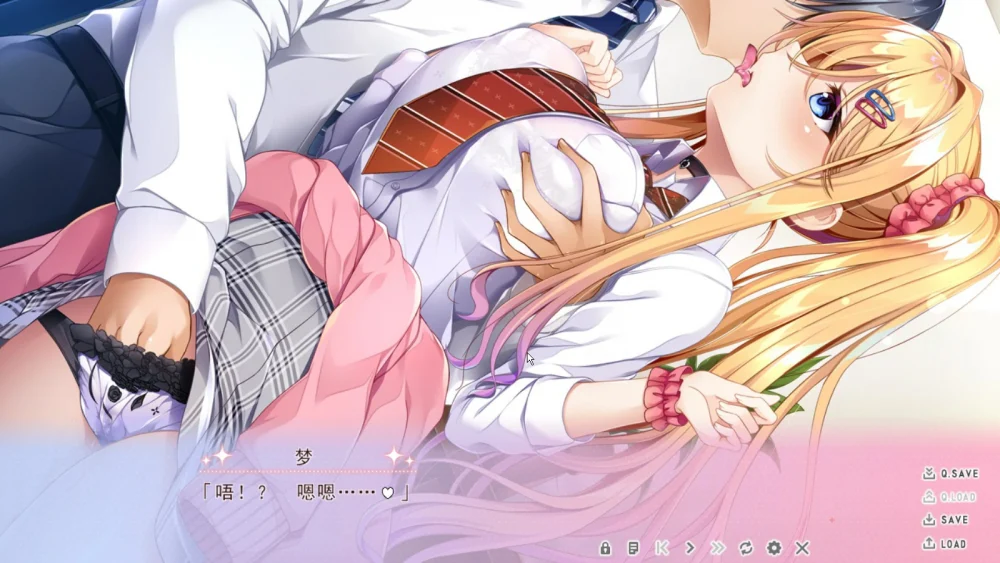The width and height of the screenshot is (1000, 563).
Task: Open settings with the gear icon
Action: [773, 548]
